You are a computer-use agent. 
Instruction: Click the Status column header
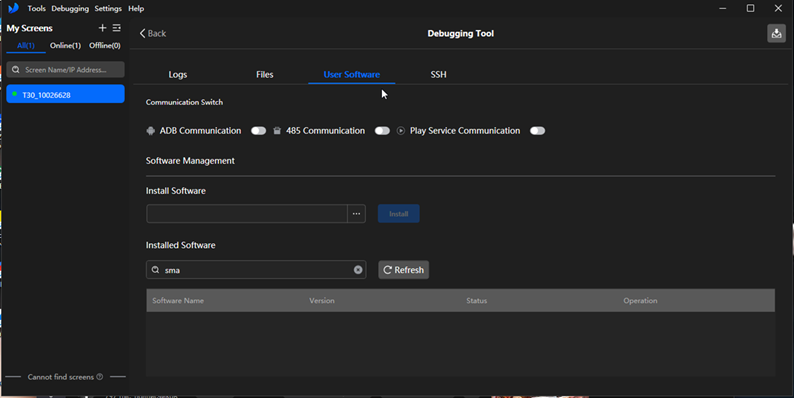coord(477,301)
